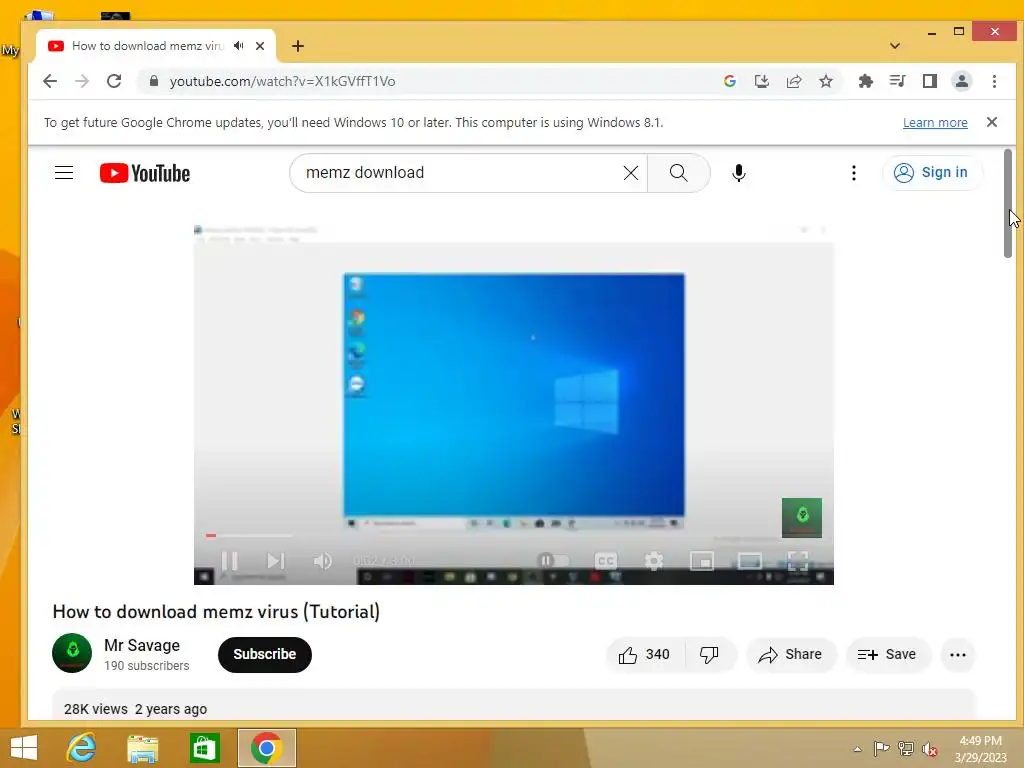Open the Action Center flag icon

(x=881, y=748)
